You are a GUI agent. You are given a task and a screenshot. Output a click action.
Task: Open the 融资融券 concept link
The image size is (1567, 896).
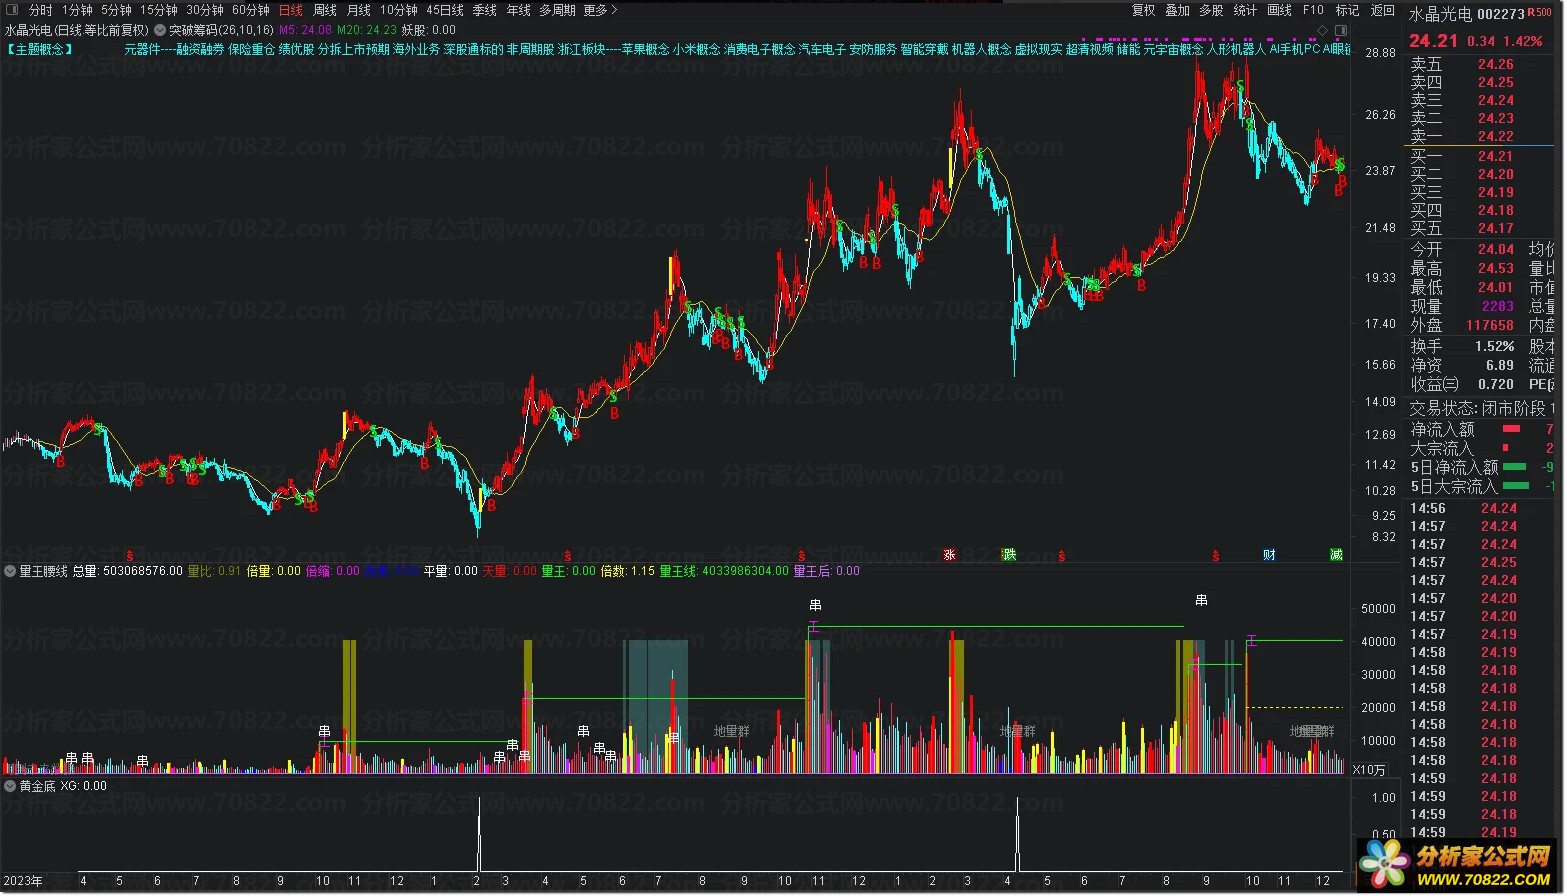pos(200,49)
